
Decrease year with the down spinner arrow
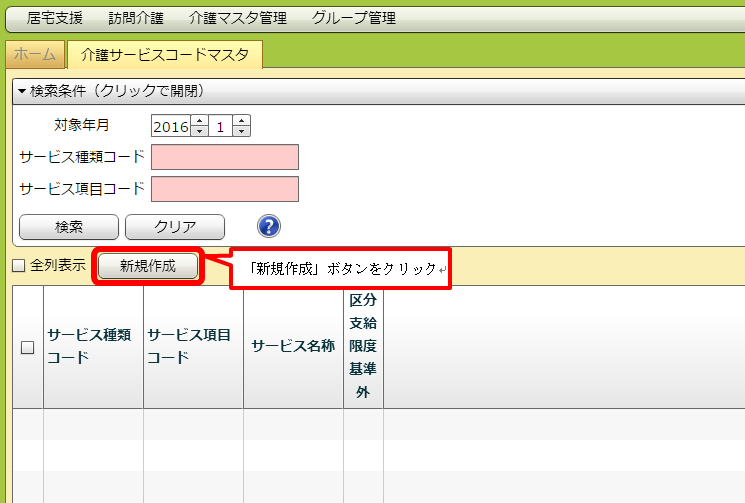[x=198, y=131]
